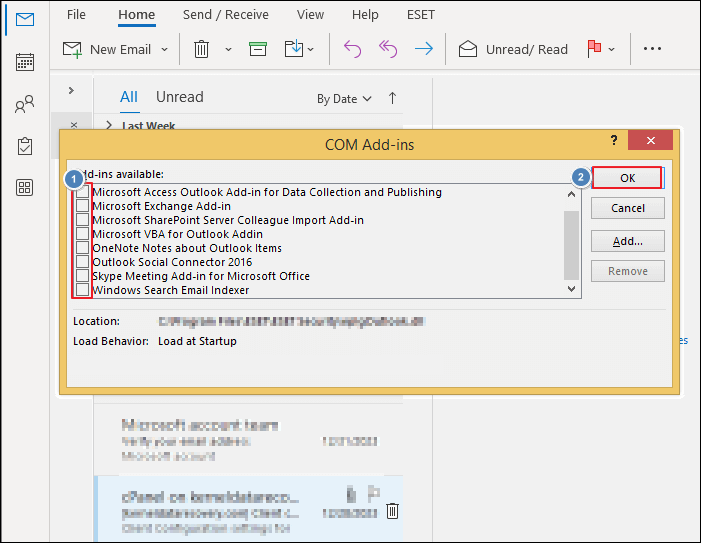Screen dimensions: 701x543
Task: Select 'Outlook Social Connector 2016' entry text
Action: (172, 262)
